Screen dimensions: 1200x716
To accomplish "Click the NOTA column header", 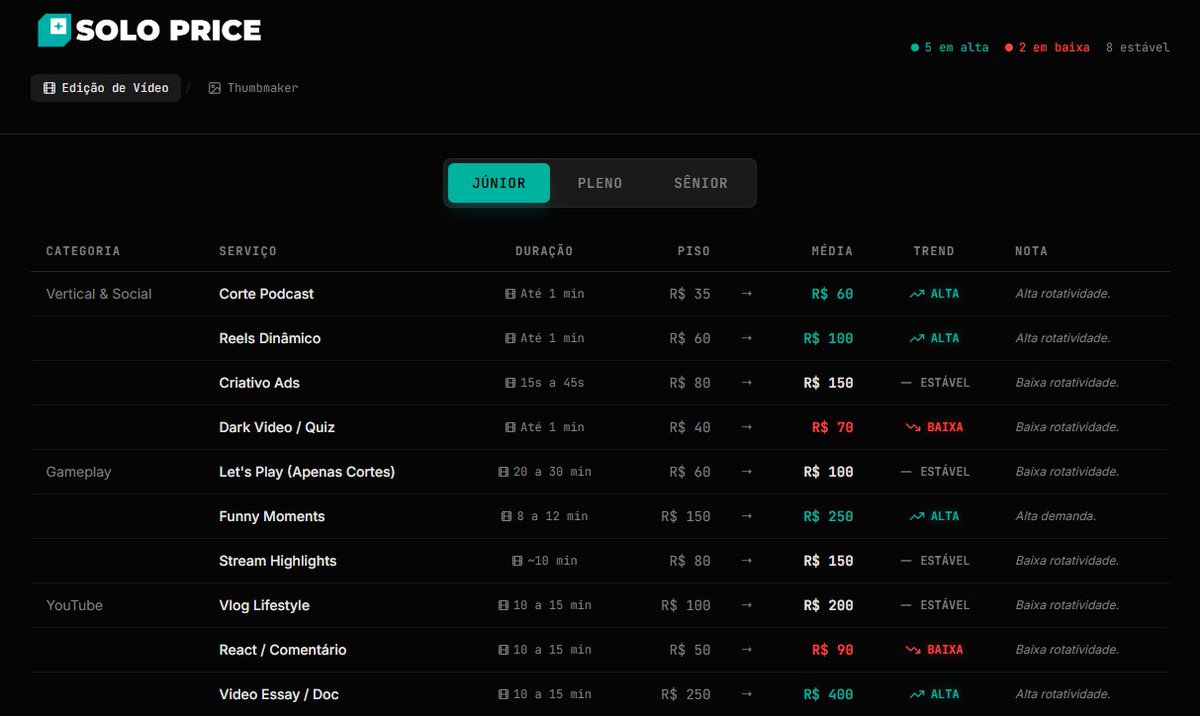I will pos(1031,251).
